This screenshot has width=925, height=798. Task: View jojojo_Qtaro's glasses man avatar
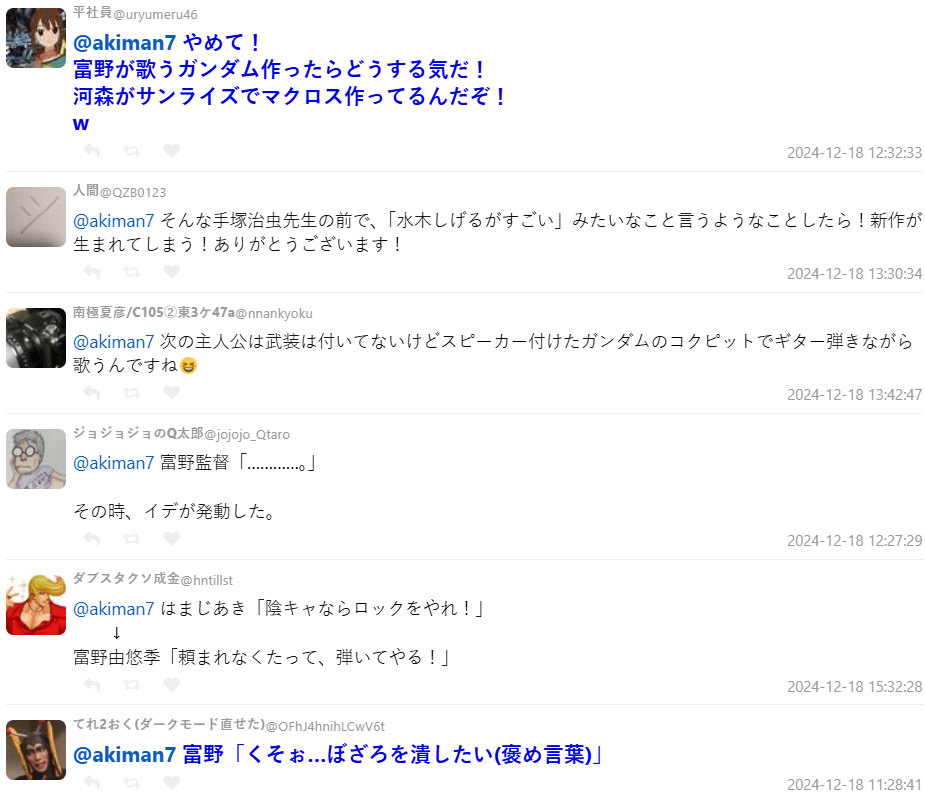(x=36, y=459)
